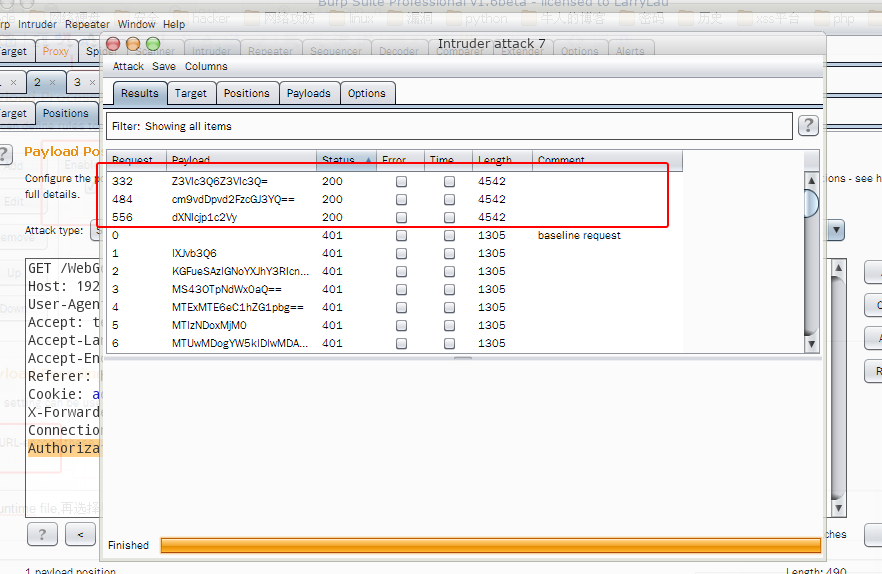Viewport: 882px width, 574px height.
Task: Tick Error checkbox for request 3
Action: click(x=401, y=289)
